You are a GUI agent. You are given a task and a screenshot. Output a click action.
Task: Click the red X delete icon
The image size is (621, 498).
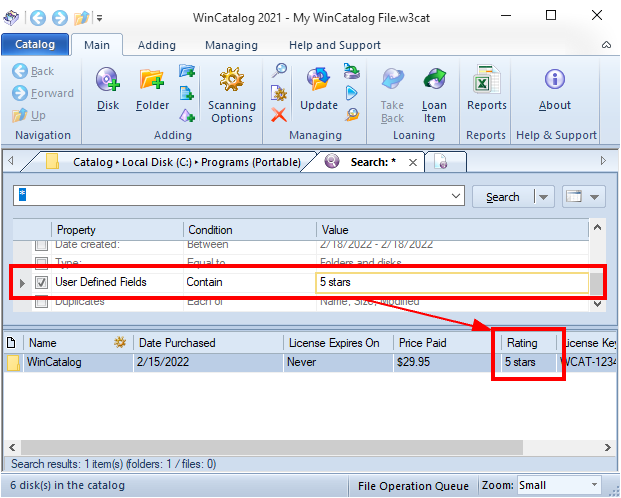click(279, 115)
